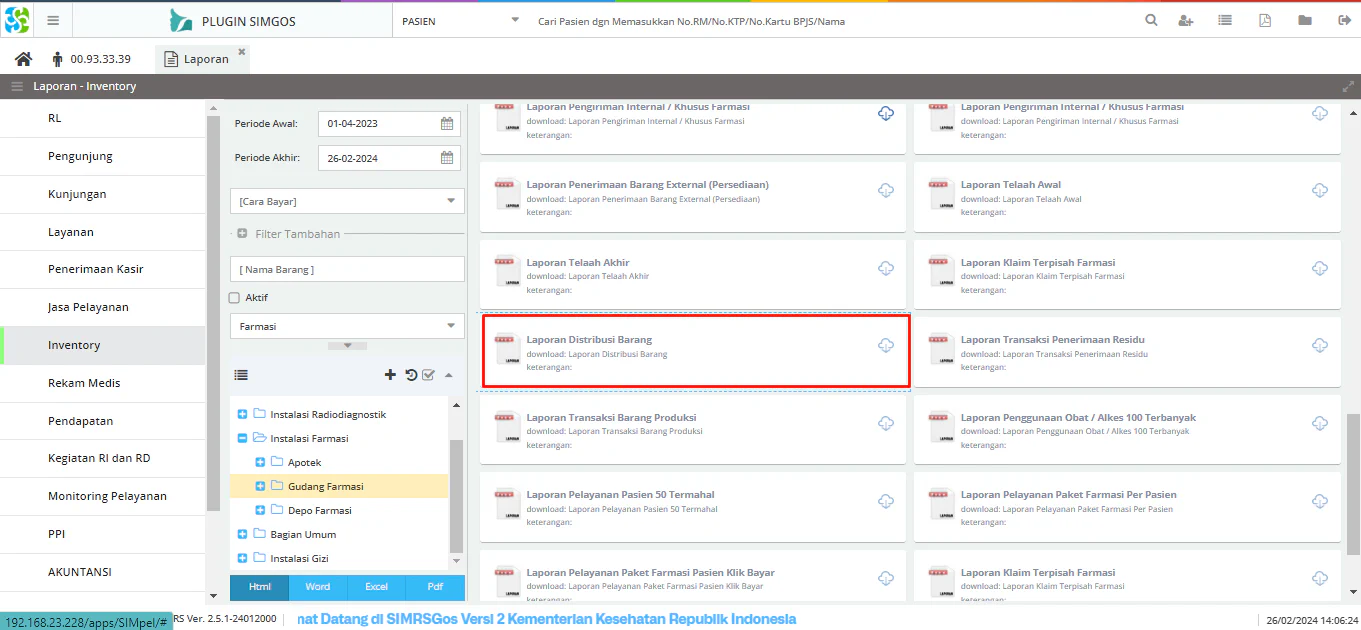
Task: Select Pendapatan in the sidebar
Action: click(103, 421)
